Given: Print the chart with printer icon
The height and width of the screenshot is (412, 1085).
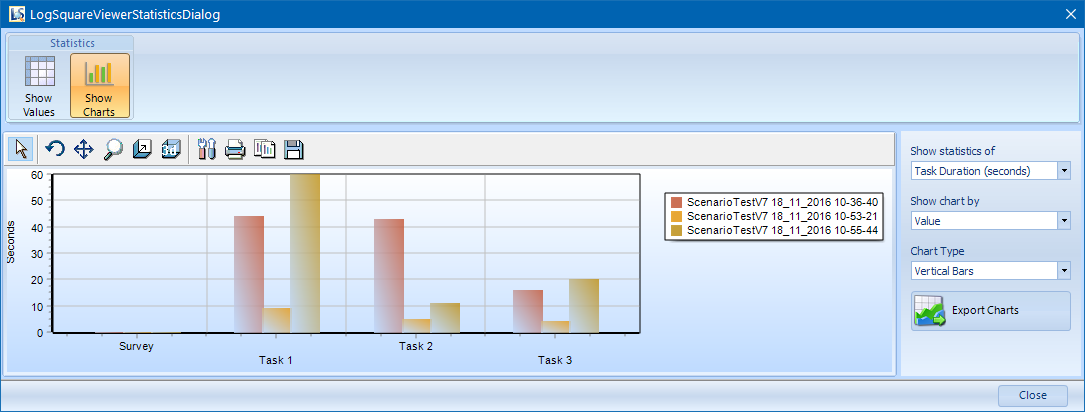Looking at the screenshot, I should tap(235, 150).
